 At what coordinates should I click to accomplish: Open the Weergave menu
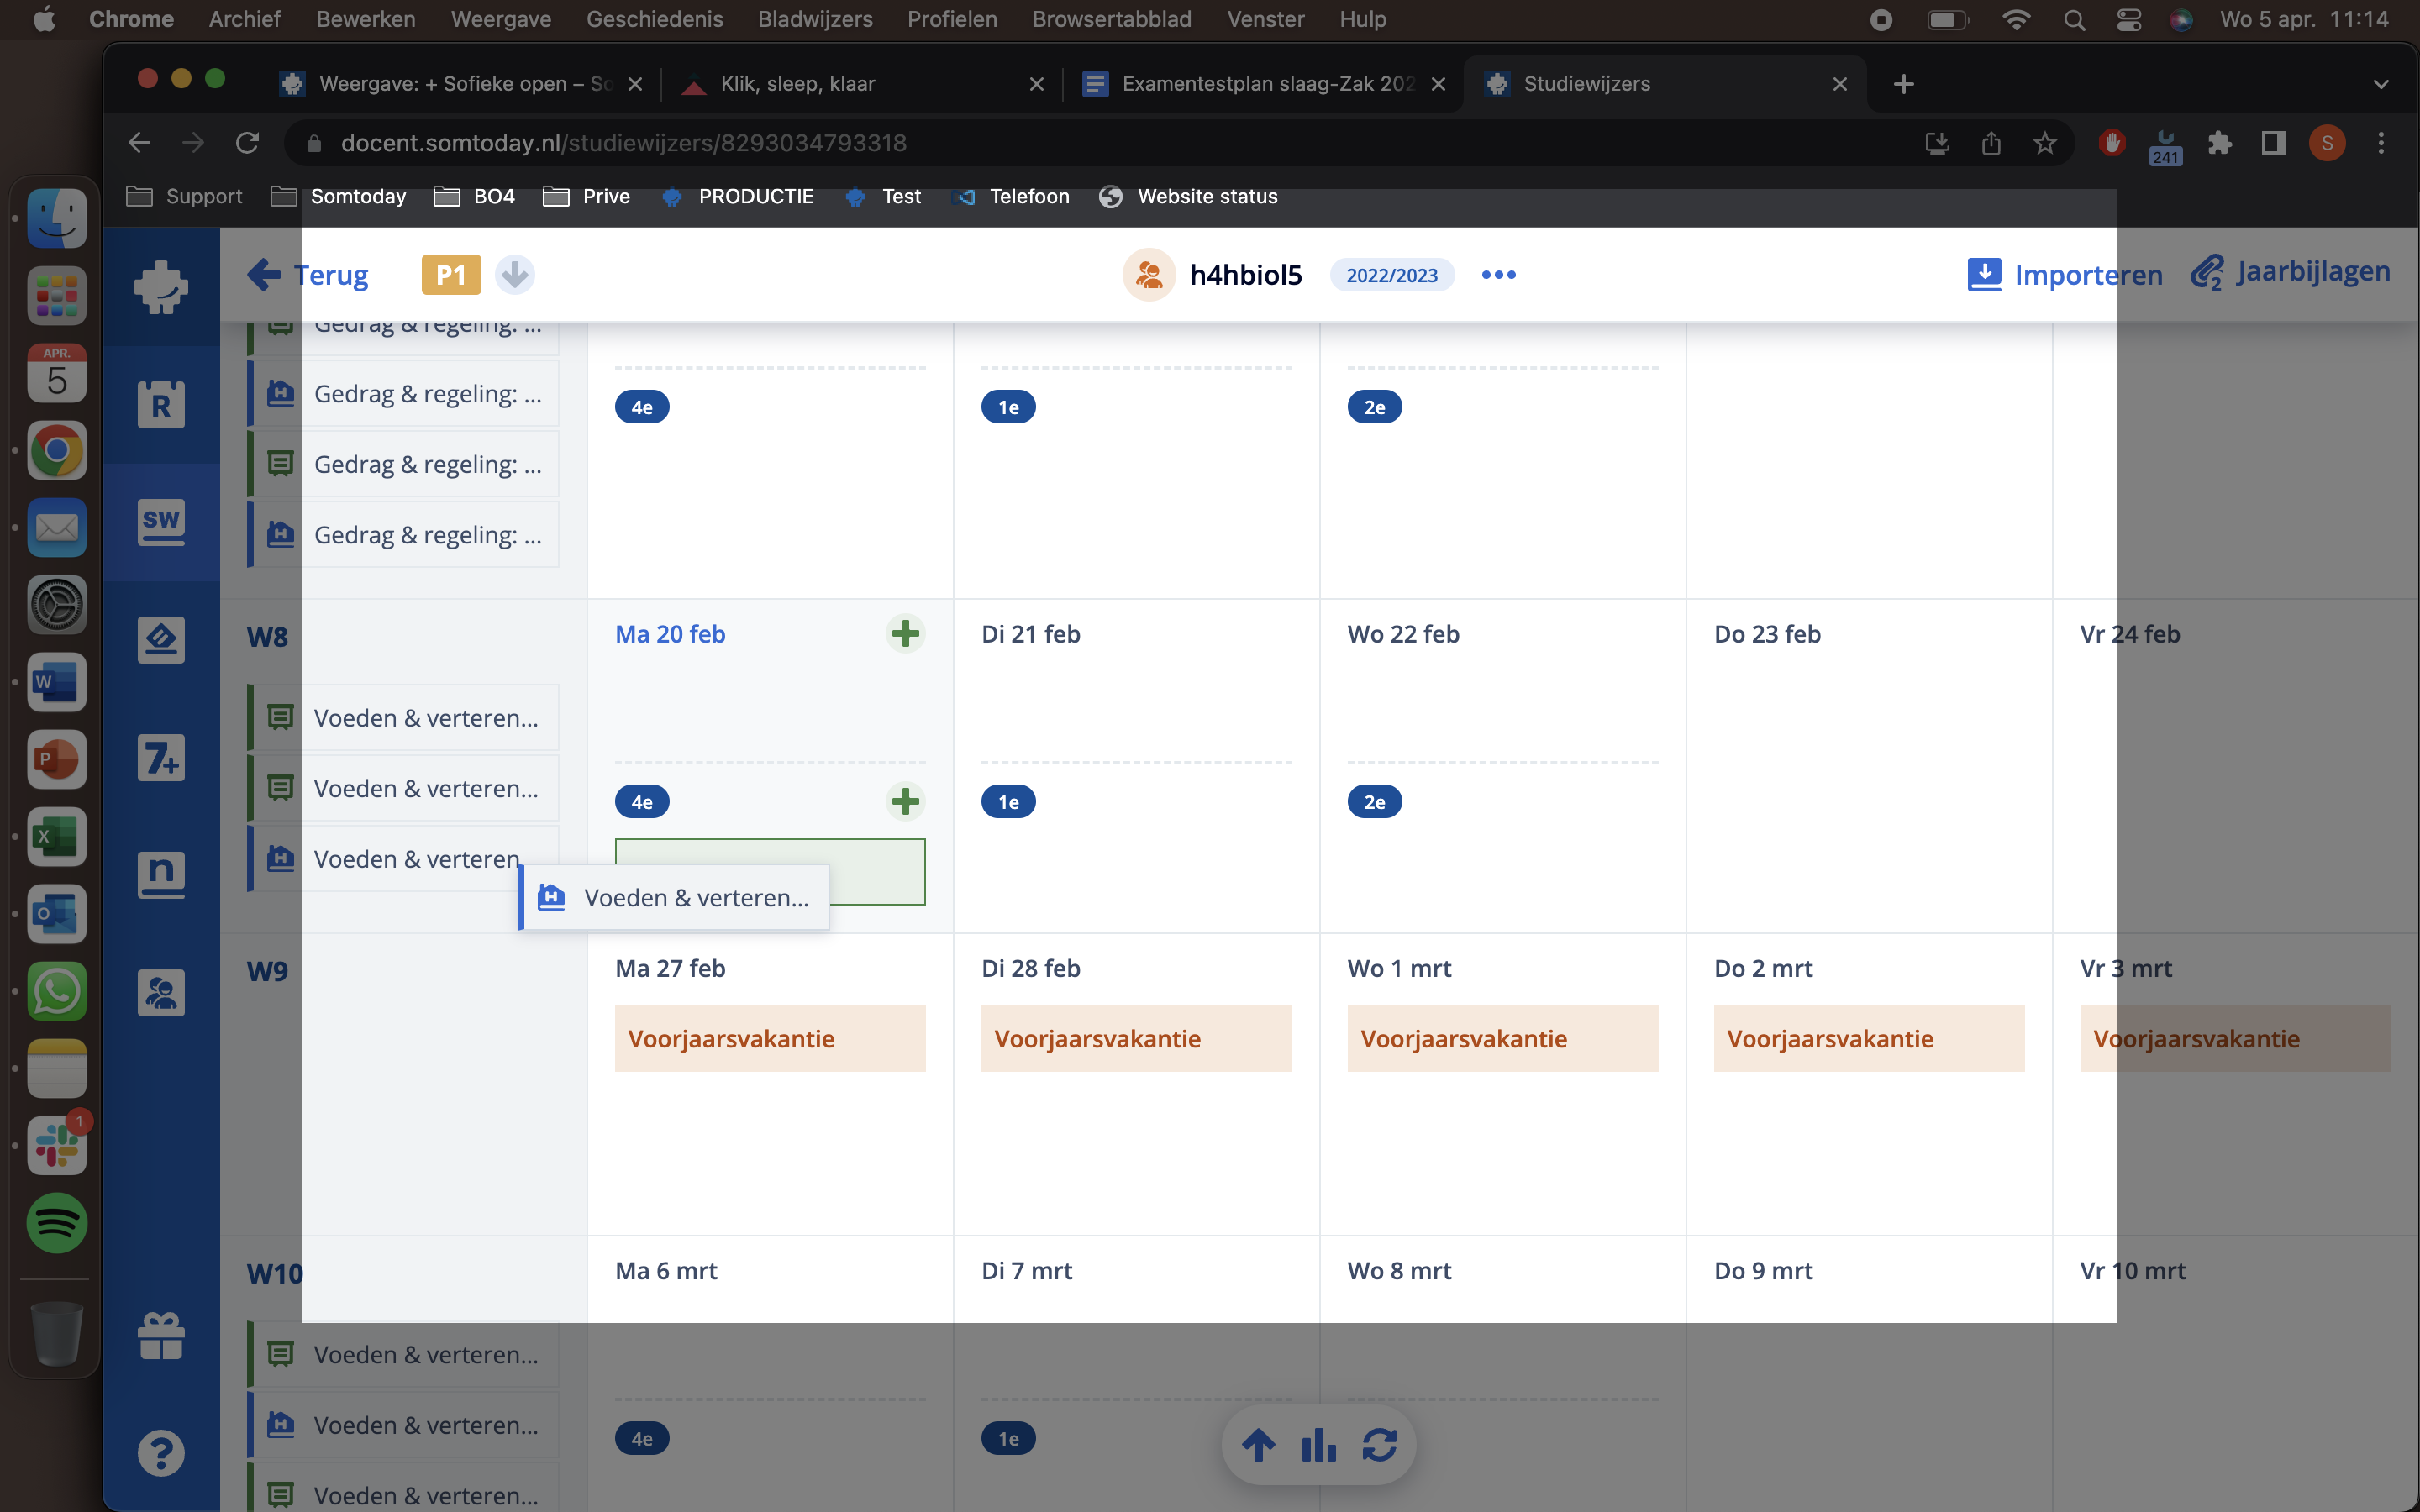[x=500, y=19]
